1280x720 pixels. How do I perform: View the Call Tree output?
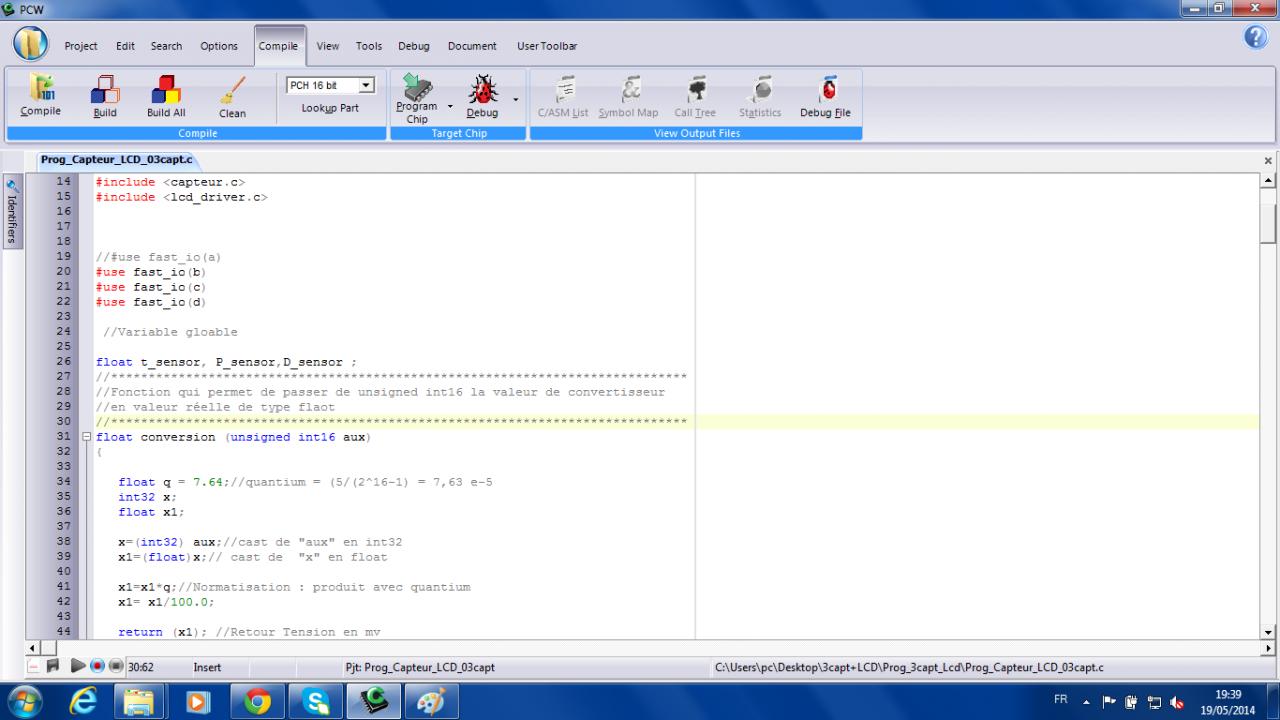pyautogui.click(x=695, y=98)
